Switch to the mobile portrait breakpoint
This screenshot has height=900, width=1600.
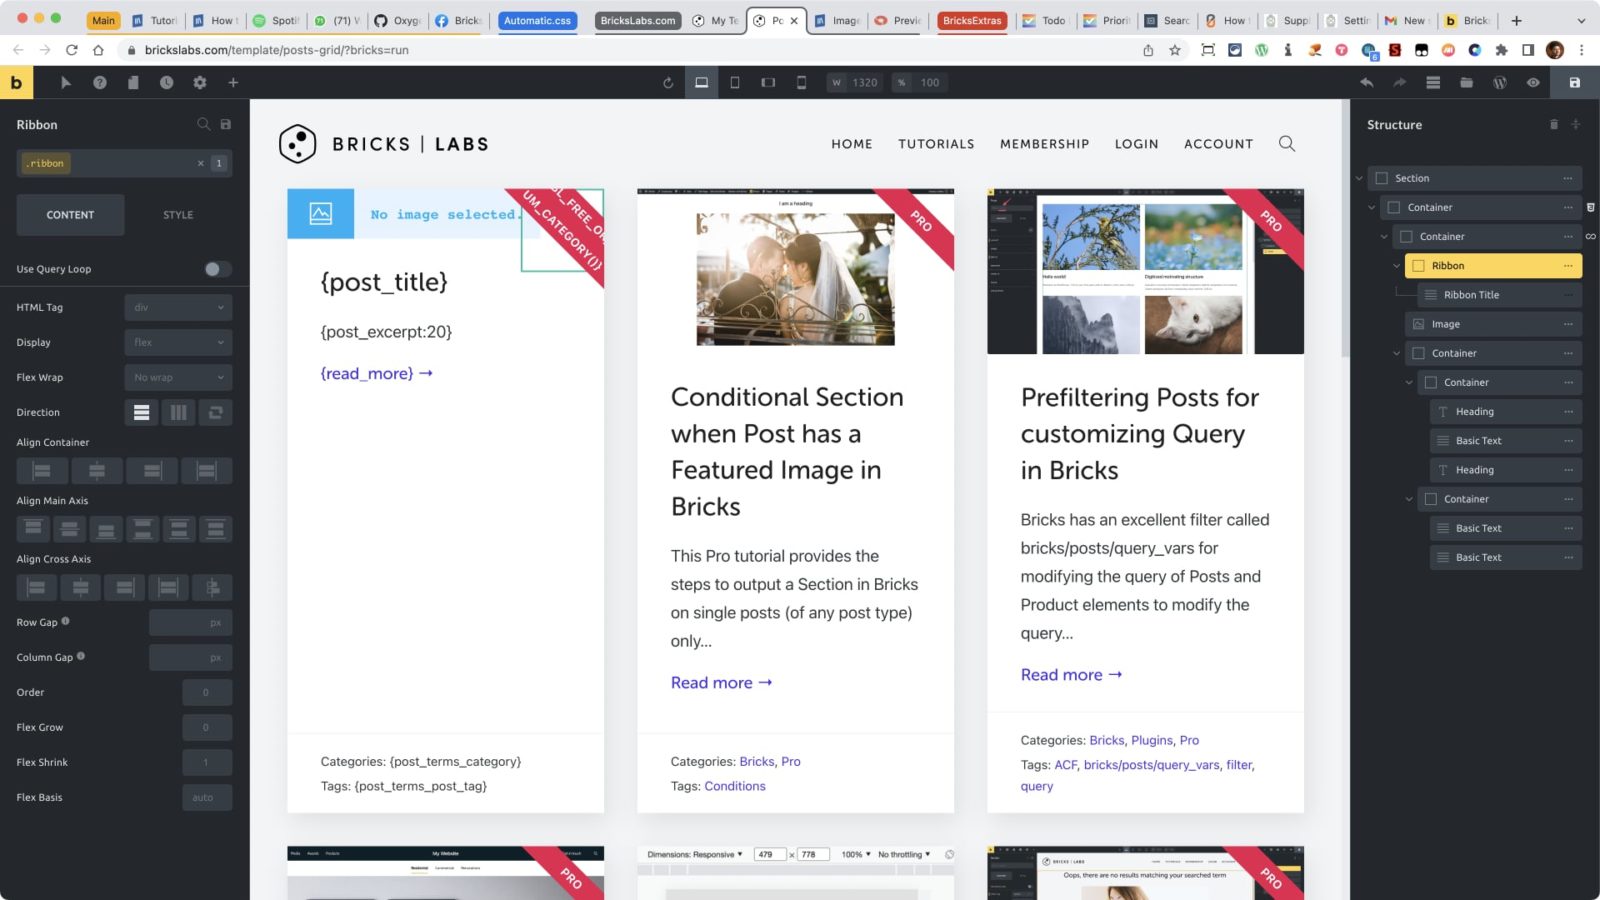tap(801, 83)
